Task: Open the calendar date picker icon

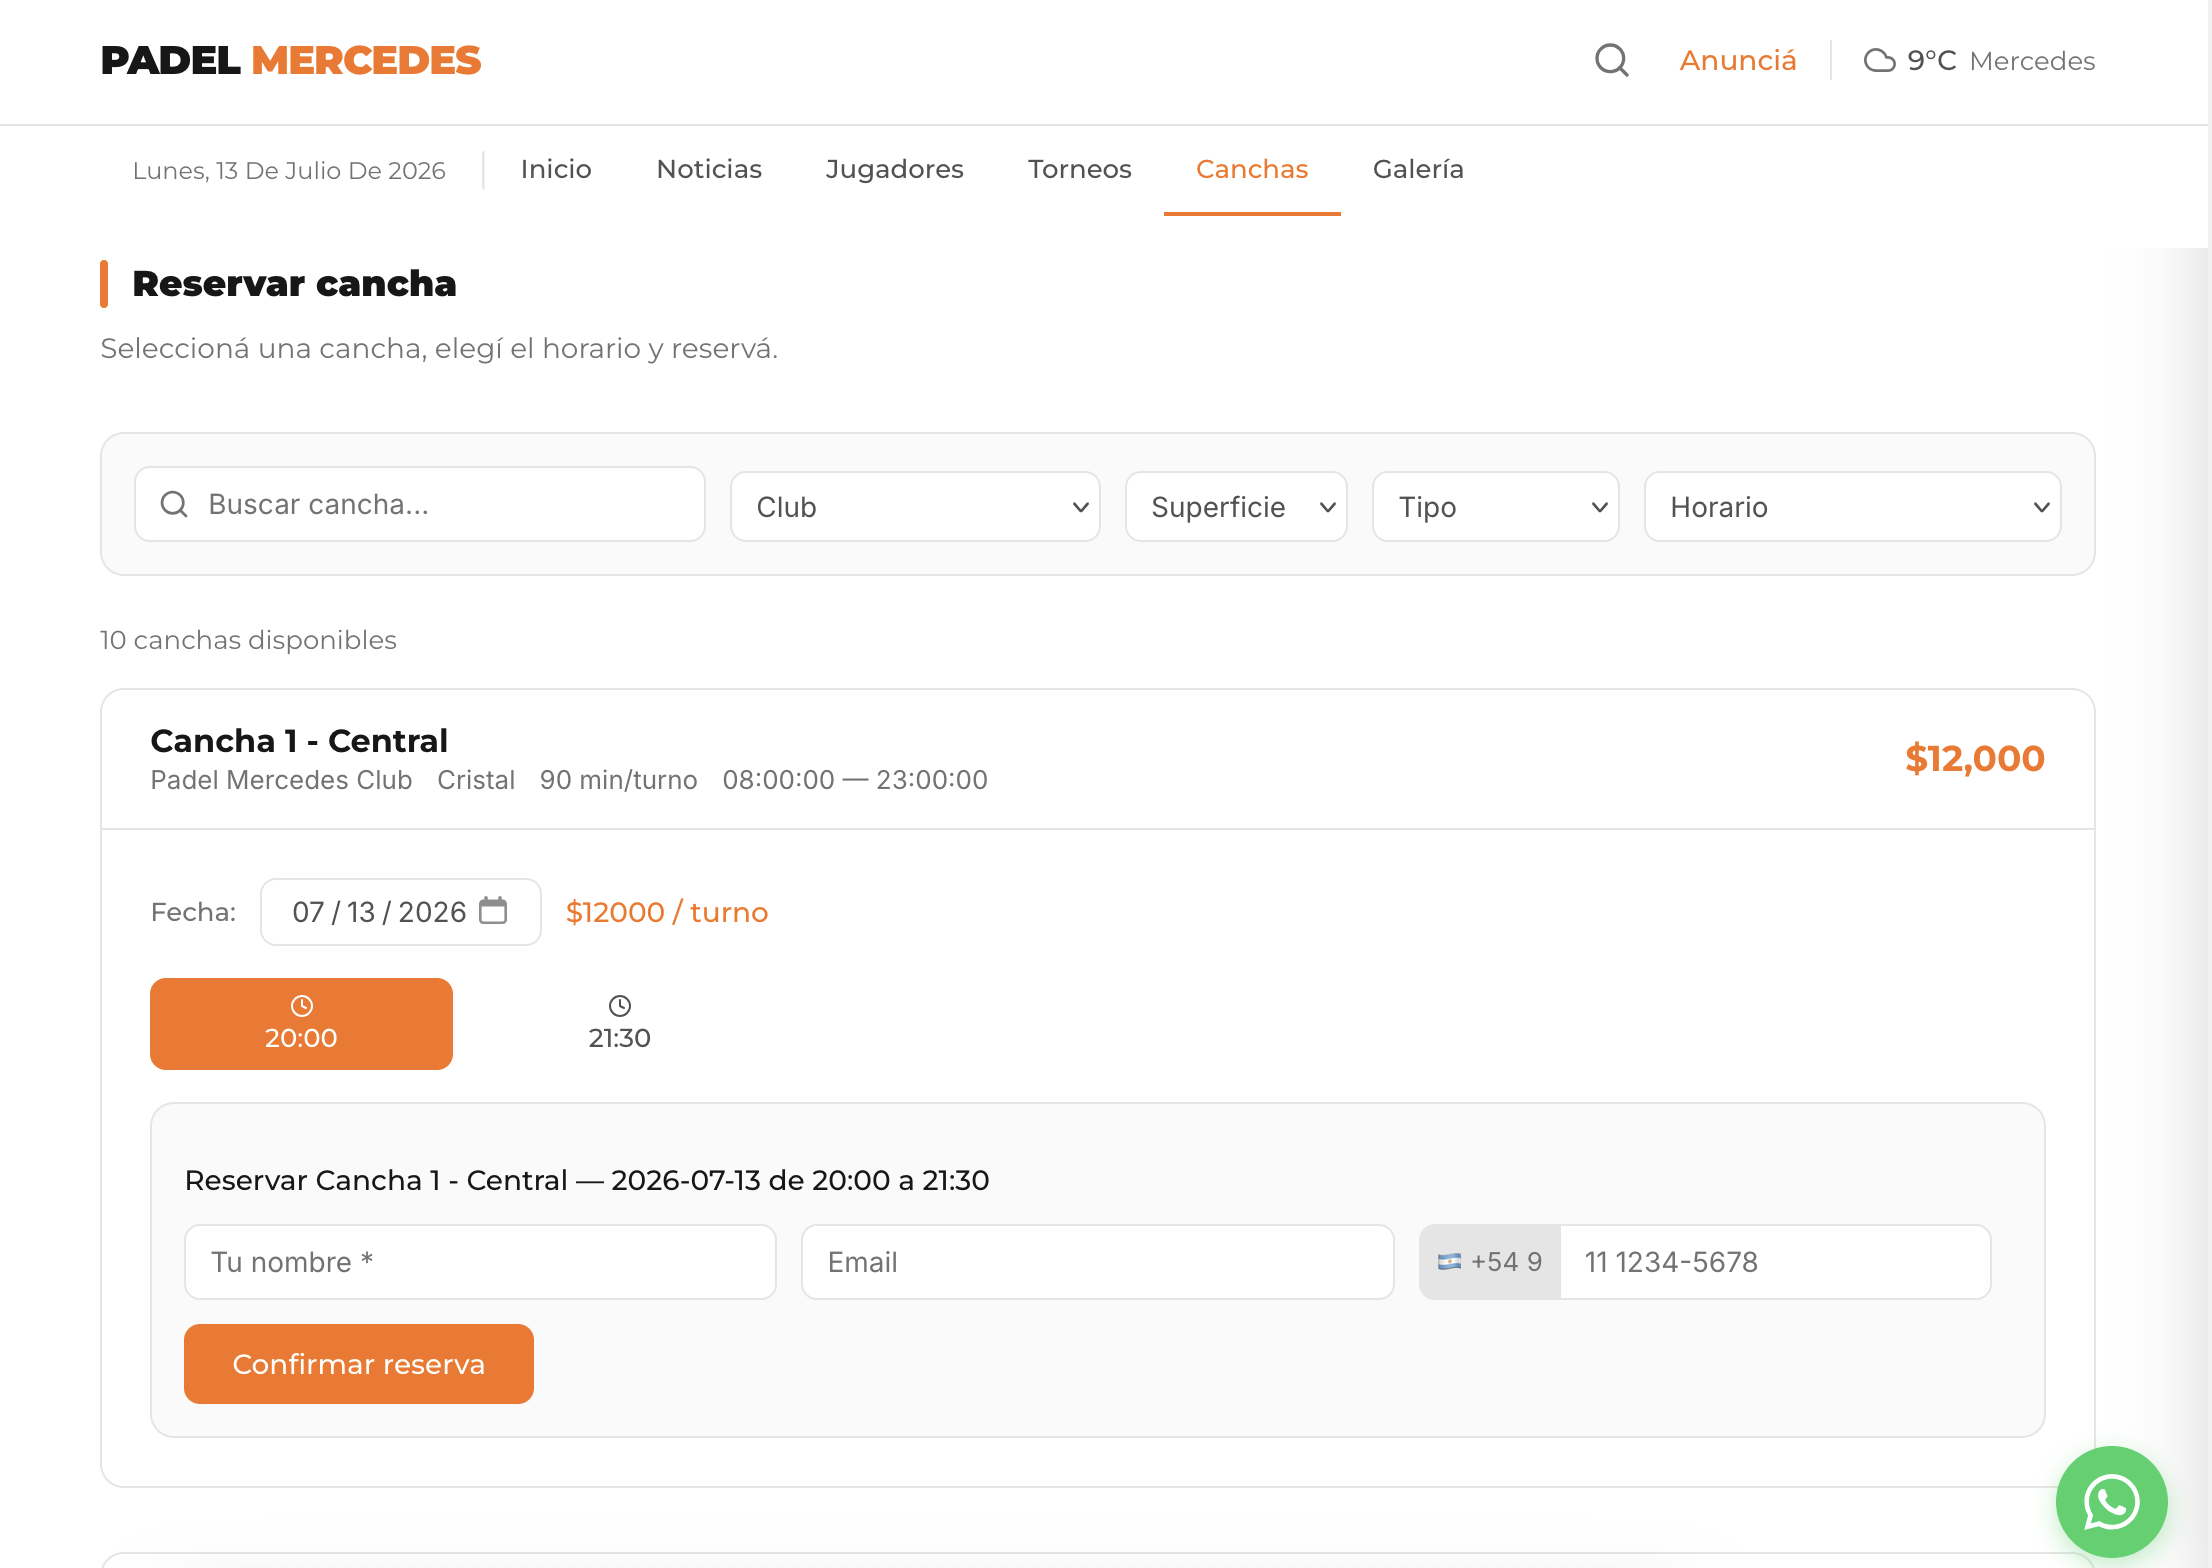Action: tap(493, 911)
